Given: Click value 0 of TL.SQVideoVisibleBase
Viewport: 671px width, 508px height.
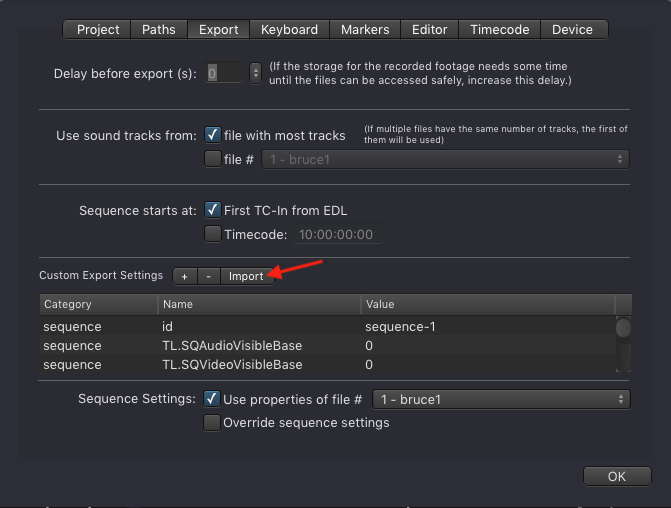Looking at the screenshot, I should tap(369, 365).
